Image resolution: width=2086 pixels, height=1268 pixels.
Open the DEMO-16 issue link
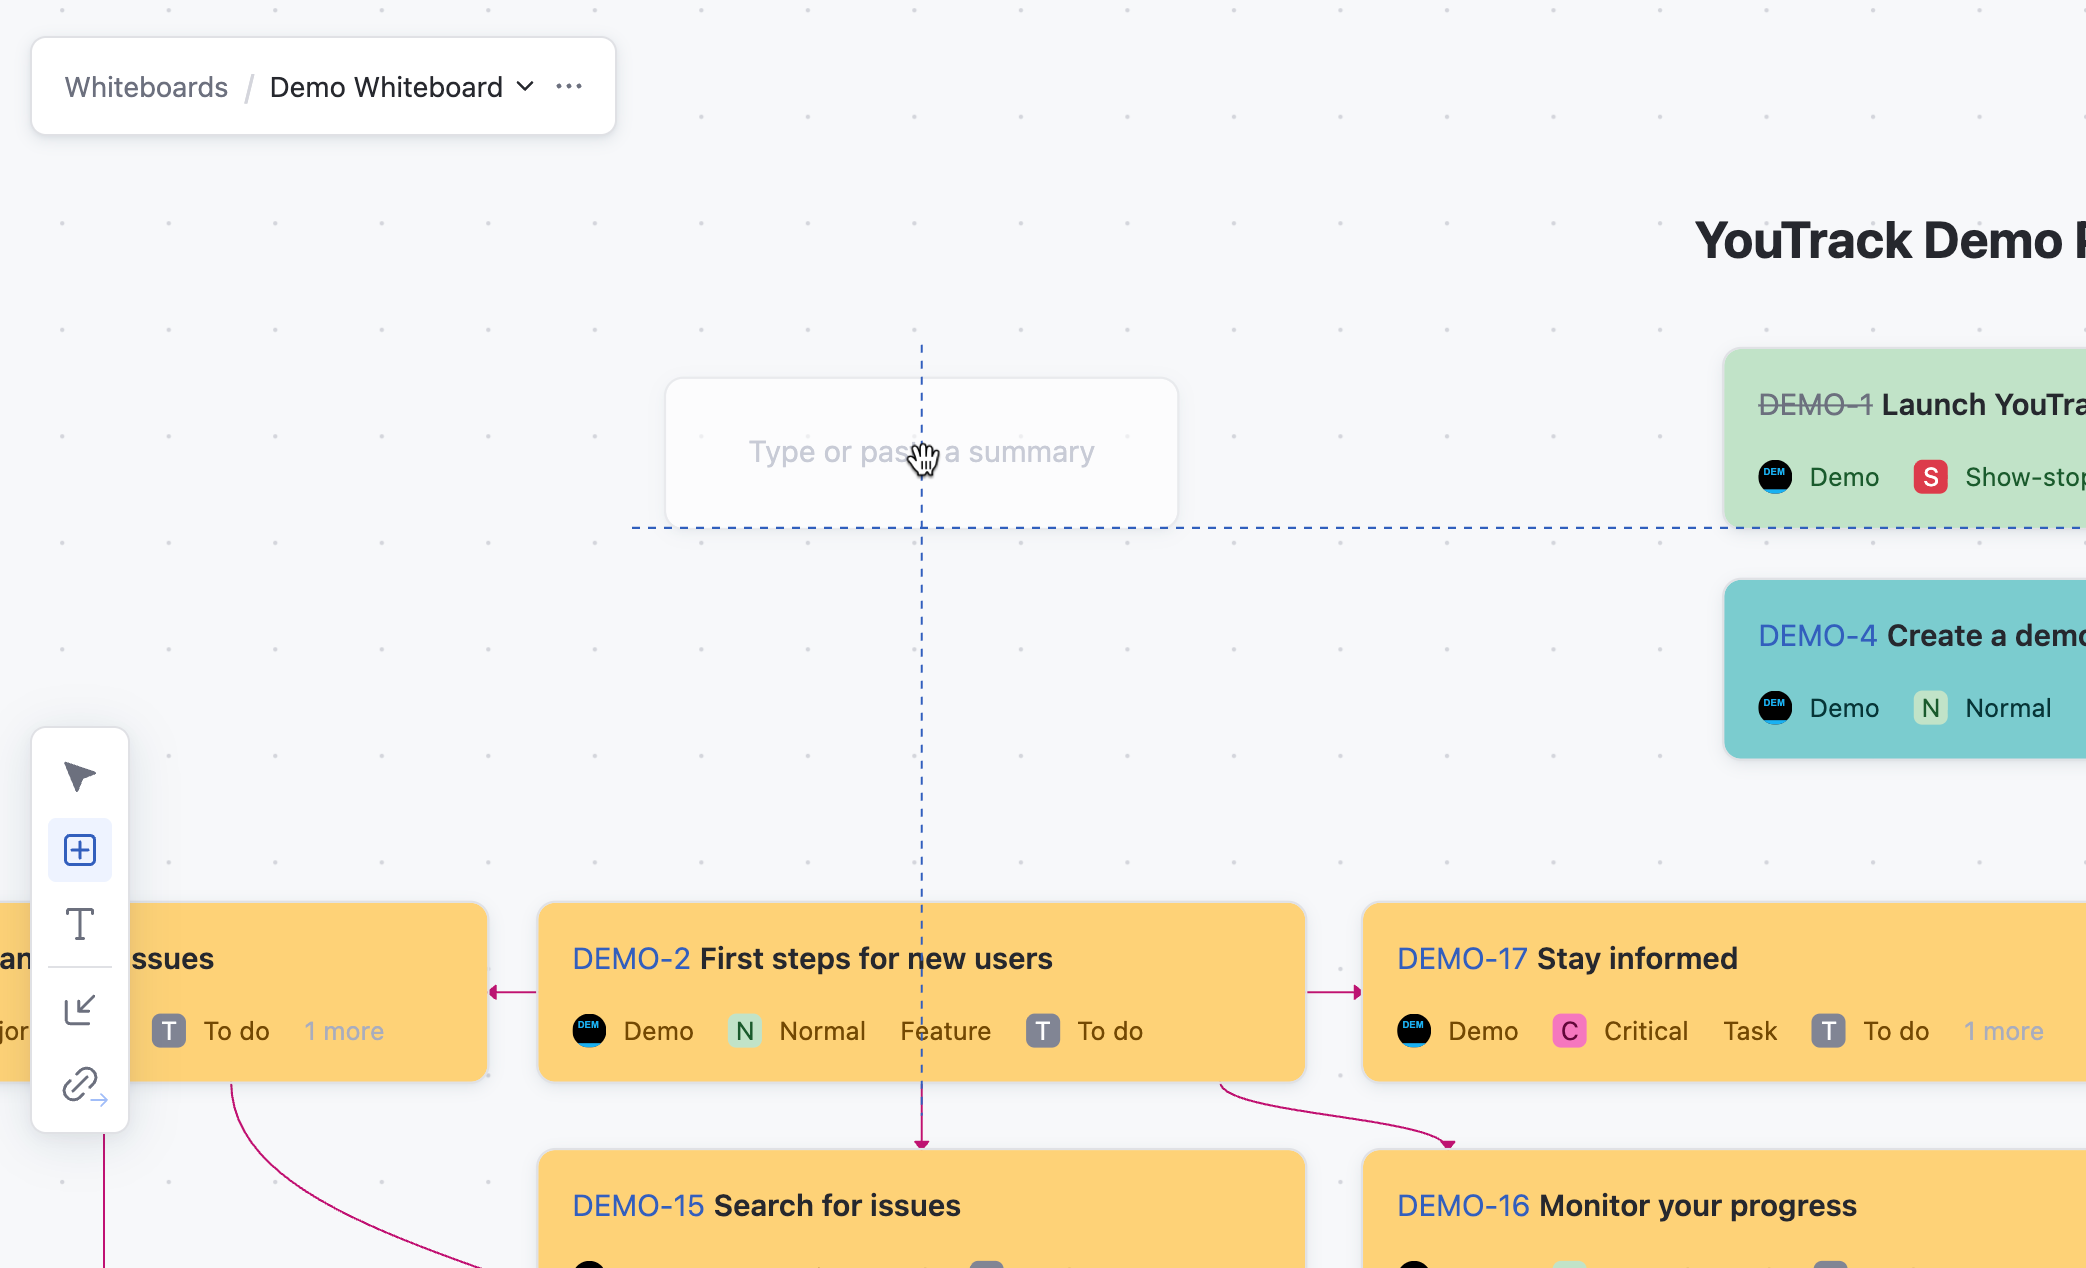pos(1462,1205)
